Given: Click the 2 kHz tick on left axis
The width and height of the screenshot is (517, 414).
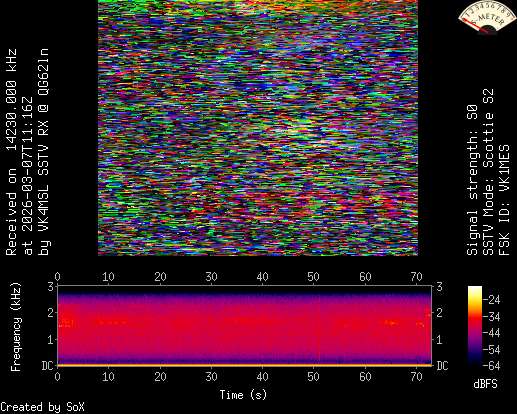Looking at the screenshot, I should (x=51, y=313).
